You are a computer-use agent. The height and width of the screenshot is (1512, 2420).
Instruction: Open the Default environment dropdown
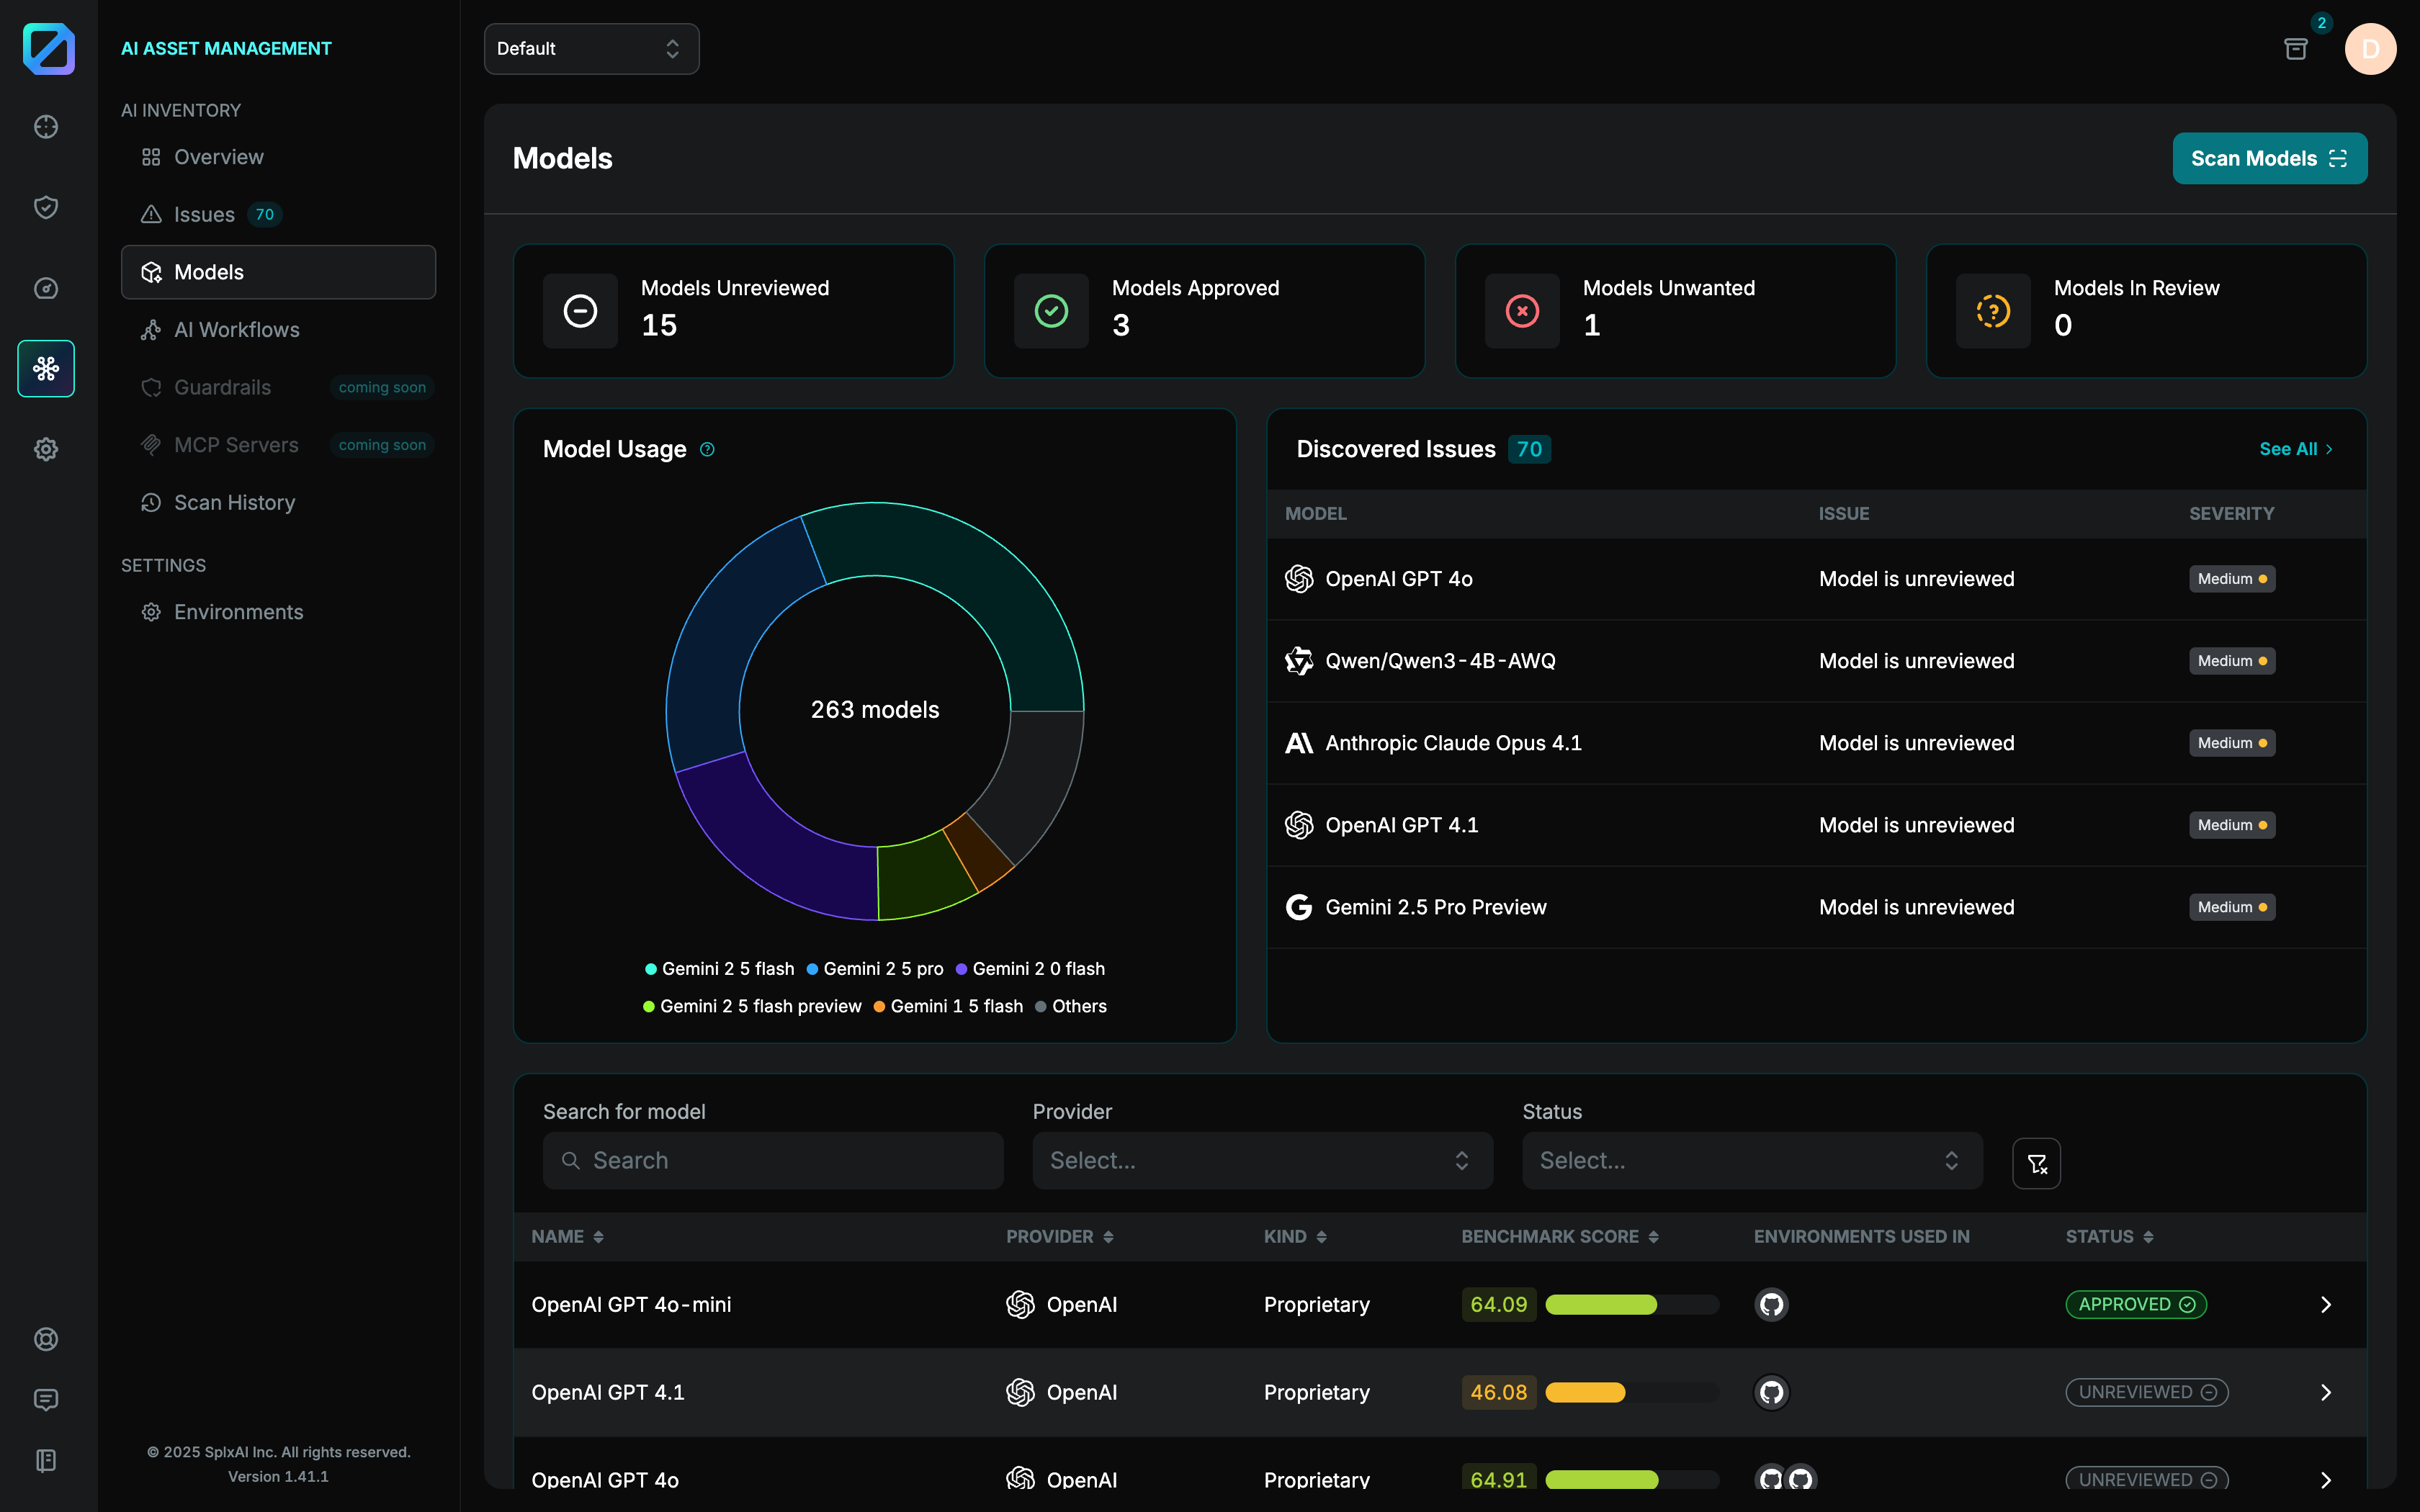[591, 49]
